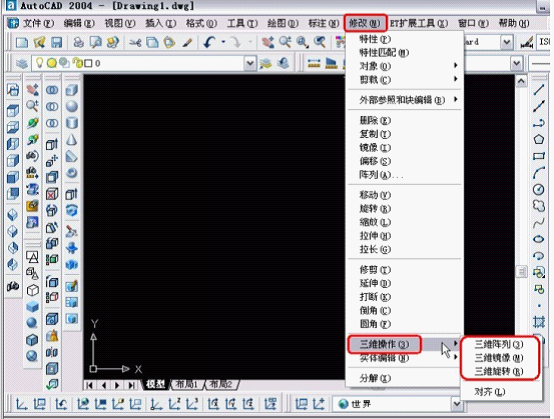
Task: Select the Hatch tool icon
Action: 539,322
